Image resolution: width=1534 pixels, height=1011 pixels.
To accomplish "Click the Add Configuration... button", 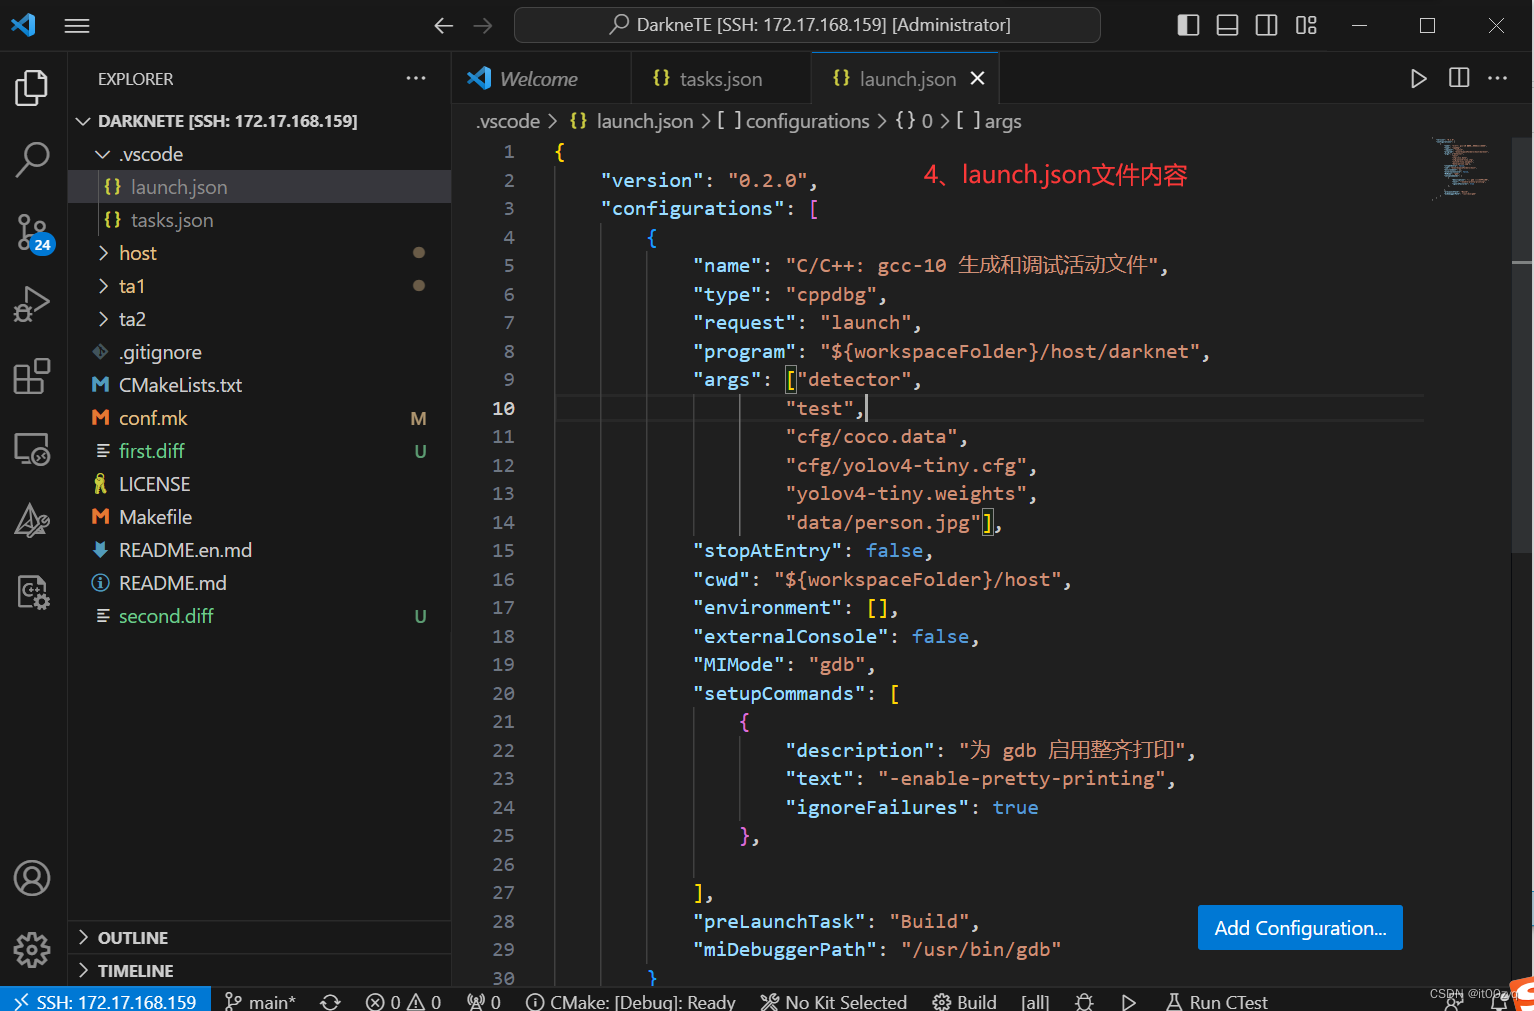I will (x=1300, y=928).
